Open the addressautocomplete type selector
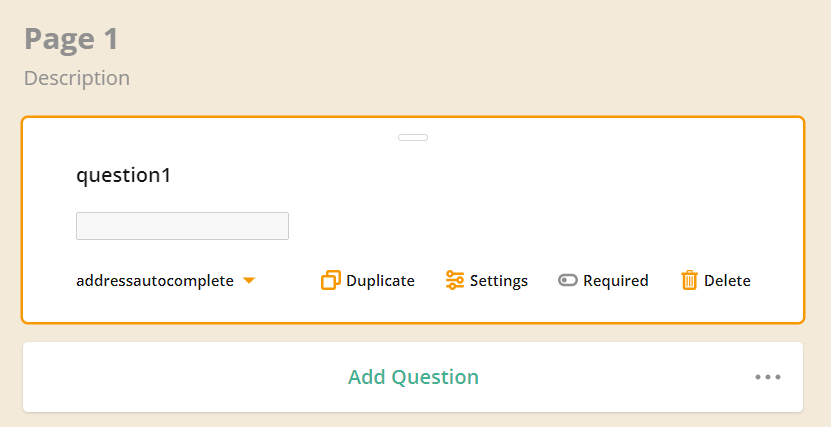Image resolution: width=831 pixels, height=427 pixels. click(x=165, y=281)
